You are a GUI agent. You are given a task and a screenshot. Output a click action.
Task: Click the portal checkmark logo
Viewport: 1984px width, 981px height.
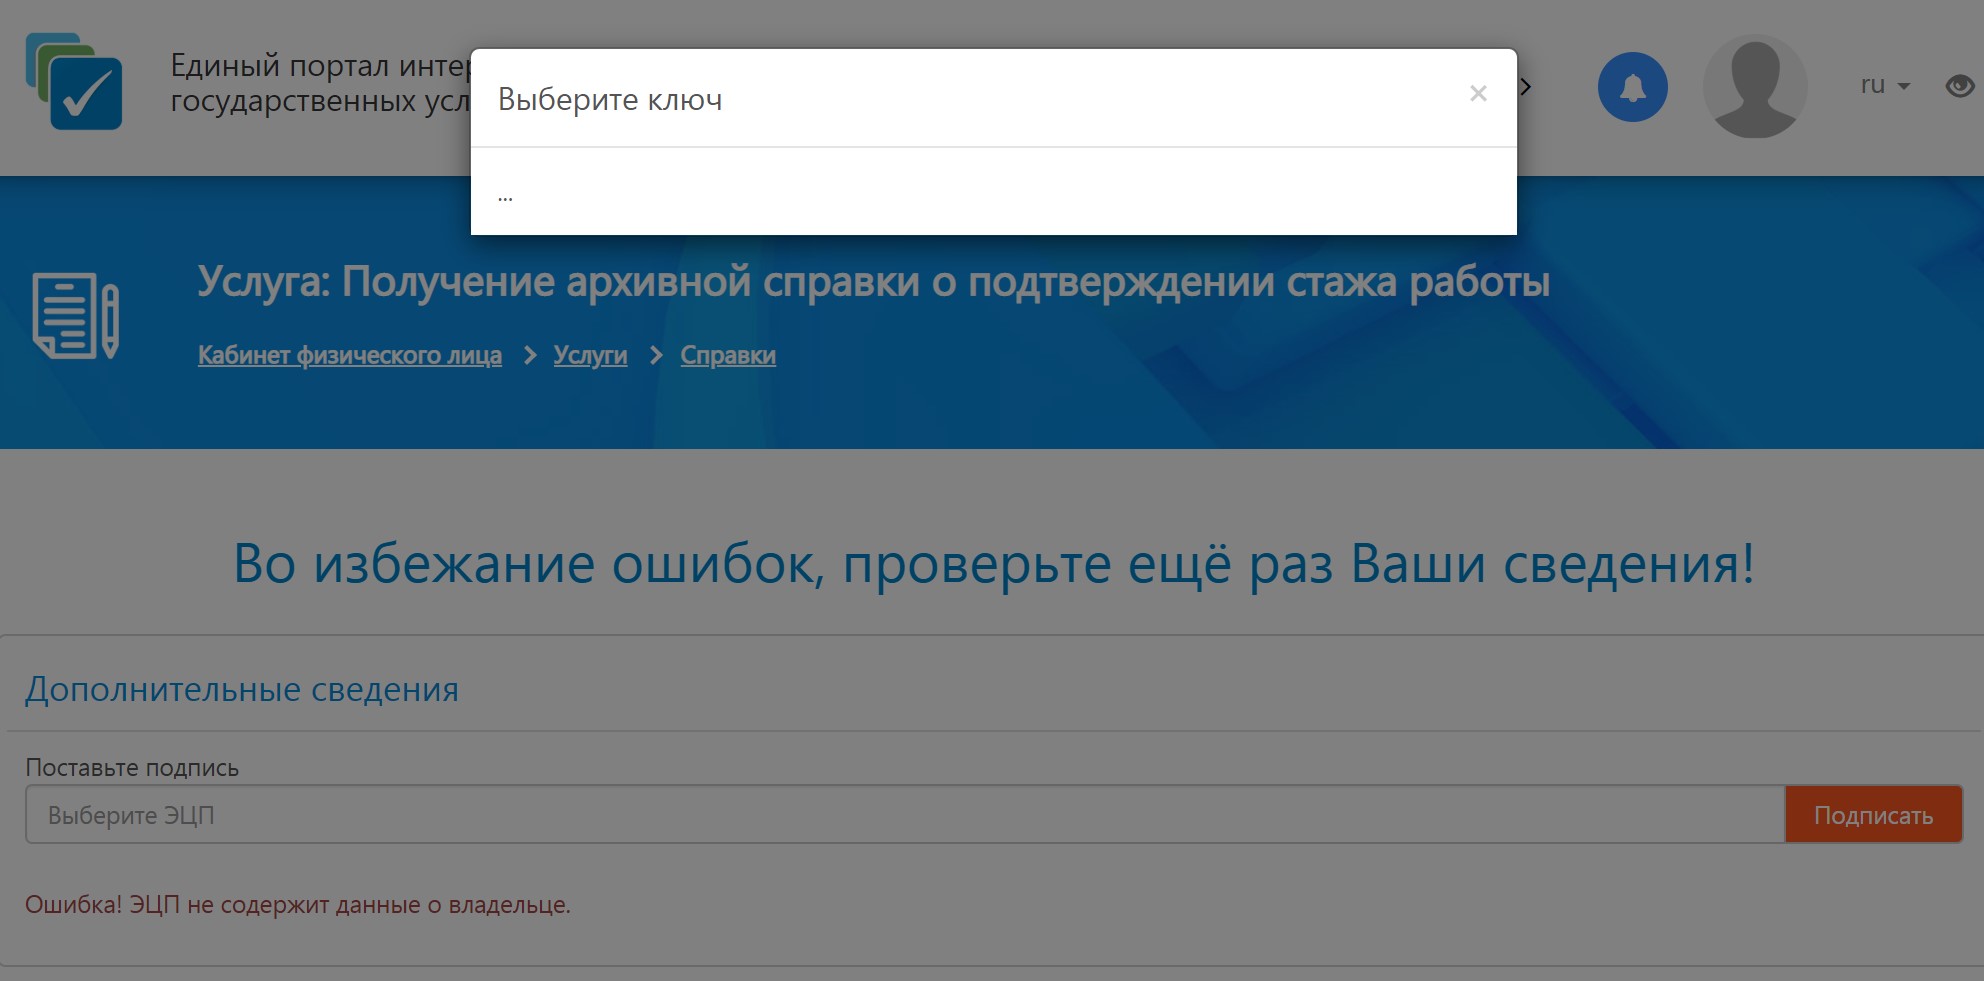tap(75, 82)
